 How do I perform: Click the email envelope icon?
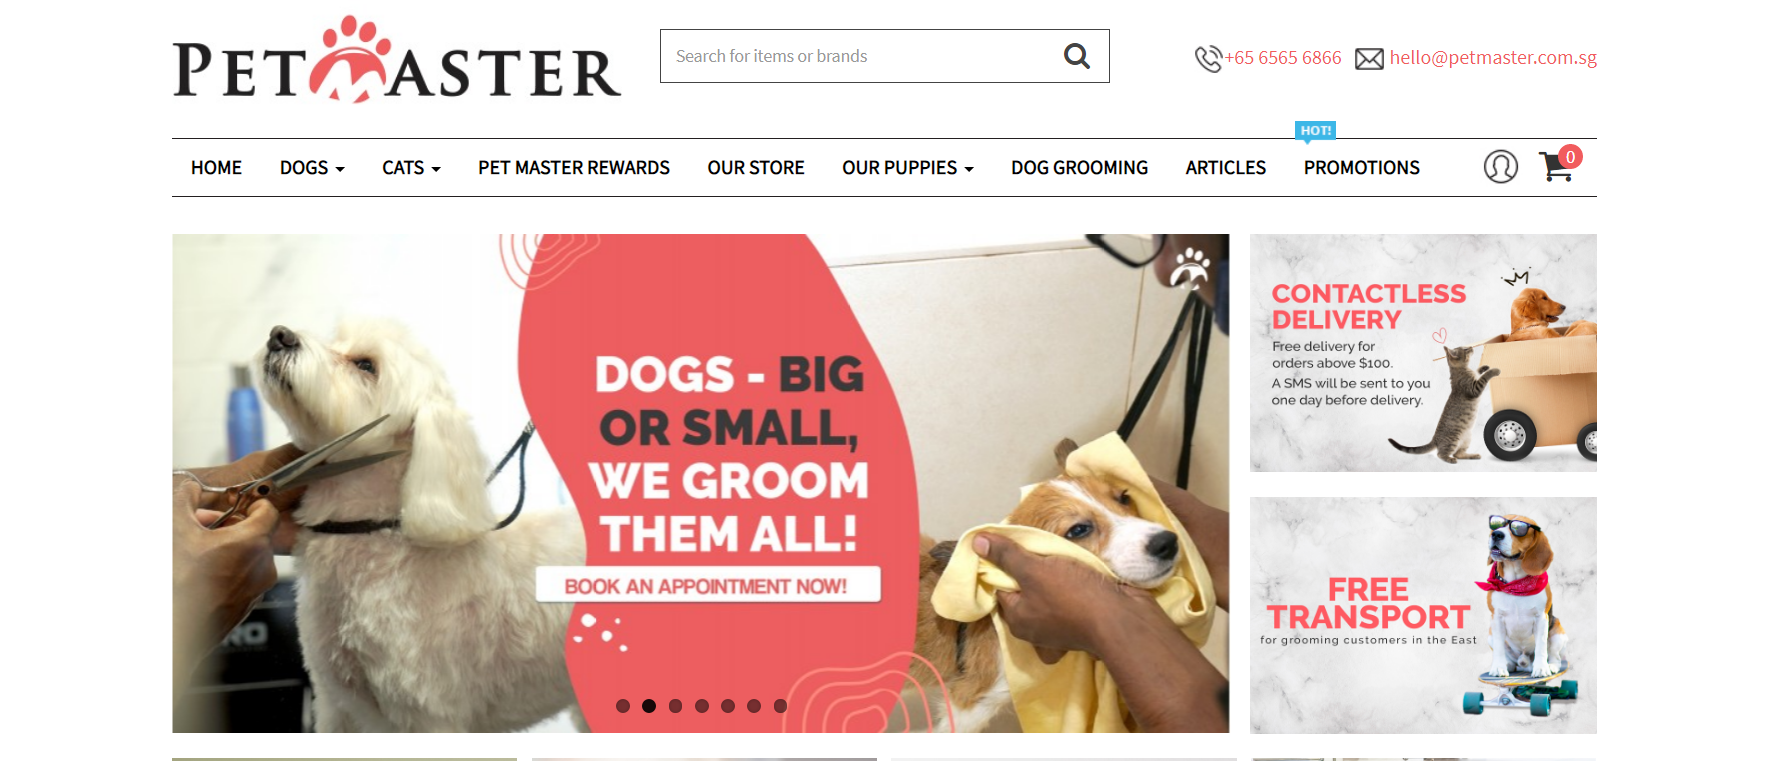click(x=1369, y=59)
